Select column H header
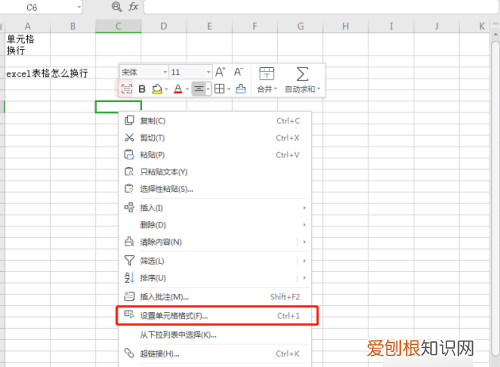500x367 pixels. click(346, 26)
